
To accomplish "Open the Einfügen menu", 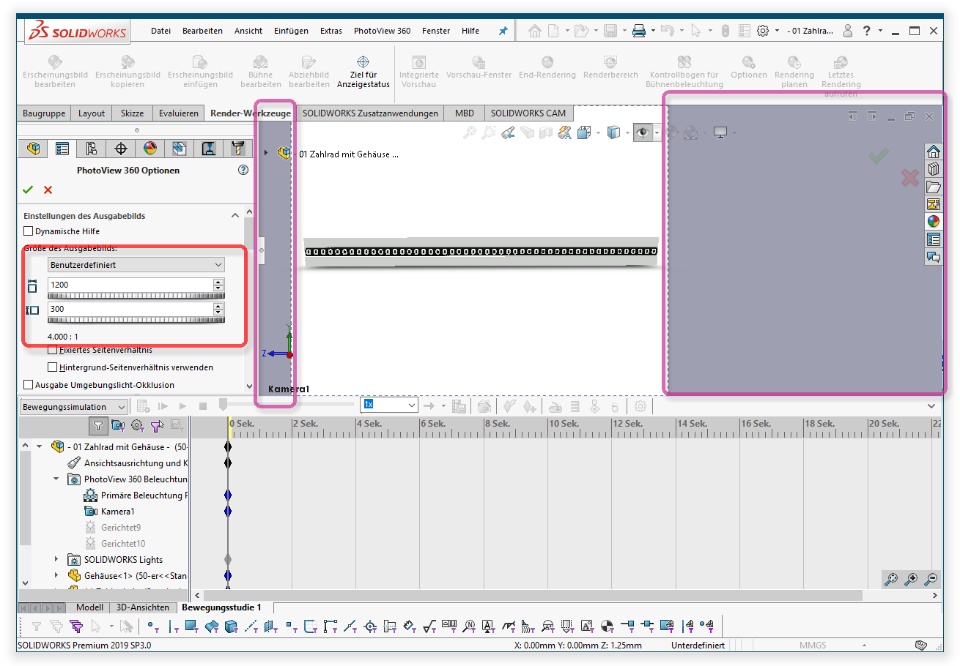I will coord(291,31).
